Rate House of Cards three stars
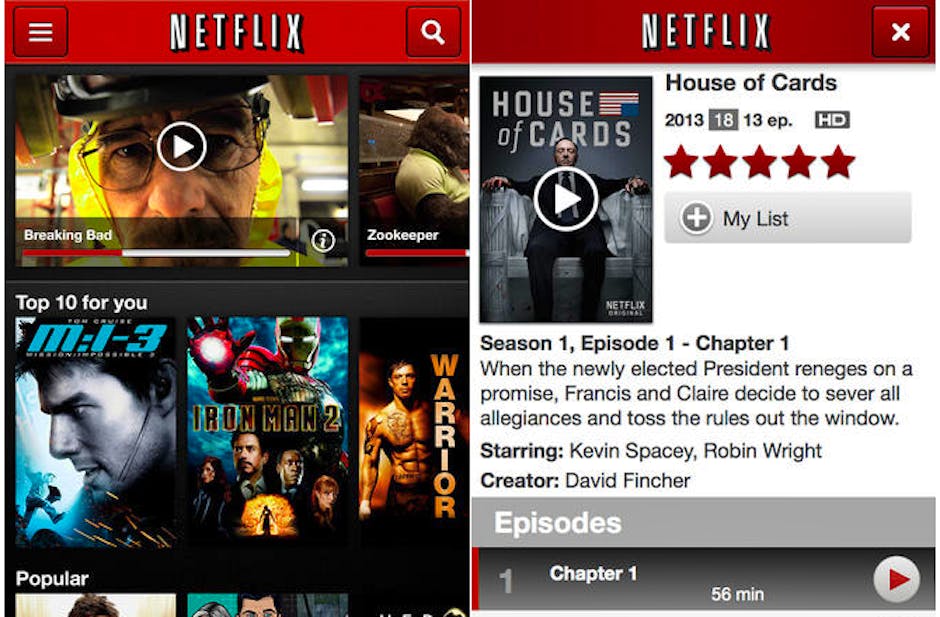 760,162
